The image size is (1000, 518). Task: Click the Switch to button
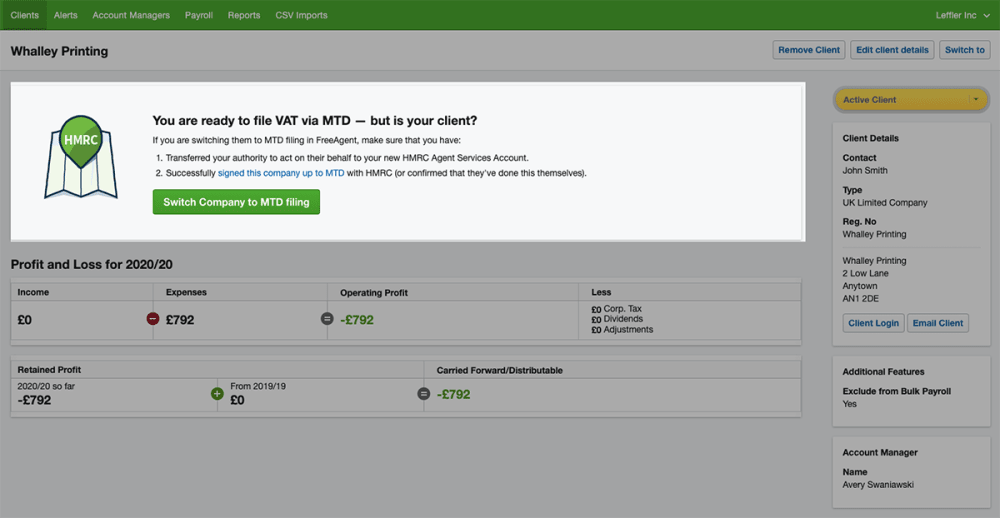[964, 50]
